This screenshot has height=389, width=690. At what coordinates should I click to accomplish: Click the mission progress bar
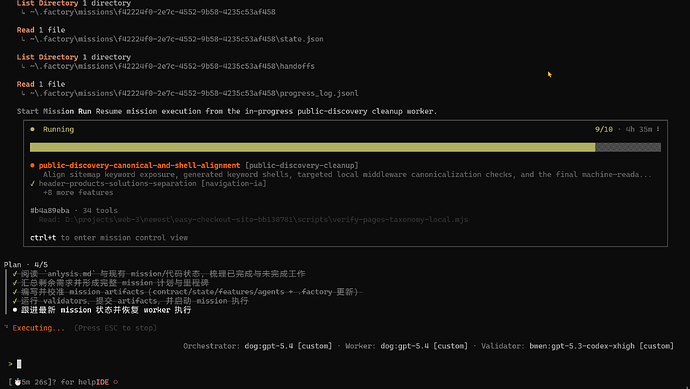[345, 147]
